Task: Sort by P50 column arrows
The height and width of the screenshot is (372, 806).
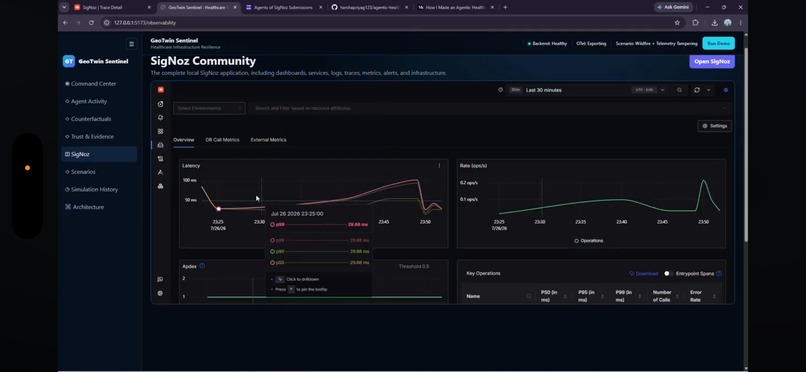Action: click(565, 296)
